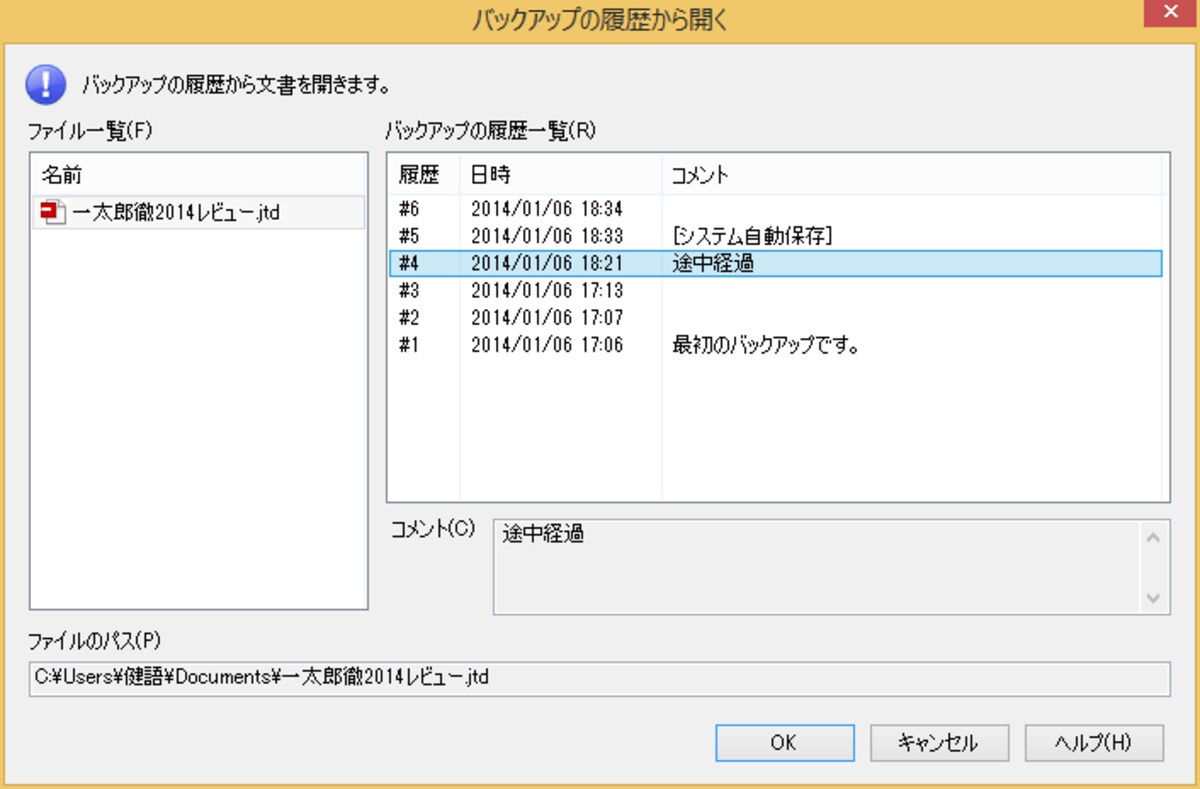This screenshot has height=789, width=1200.
Task: Click comment box scroll up arrow
Action: pyautogui.click(x=1153, y=537)
